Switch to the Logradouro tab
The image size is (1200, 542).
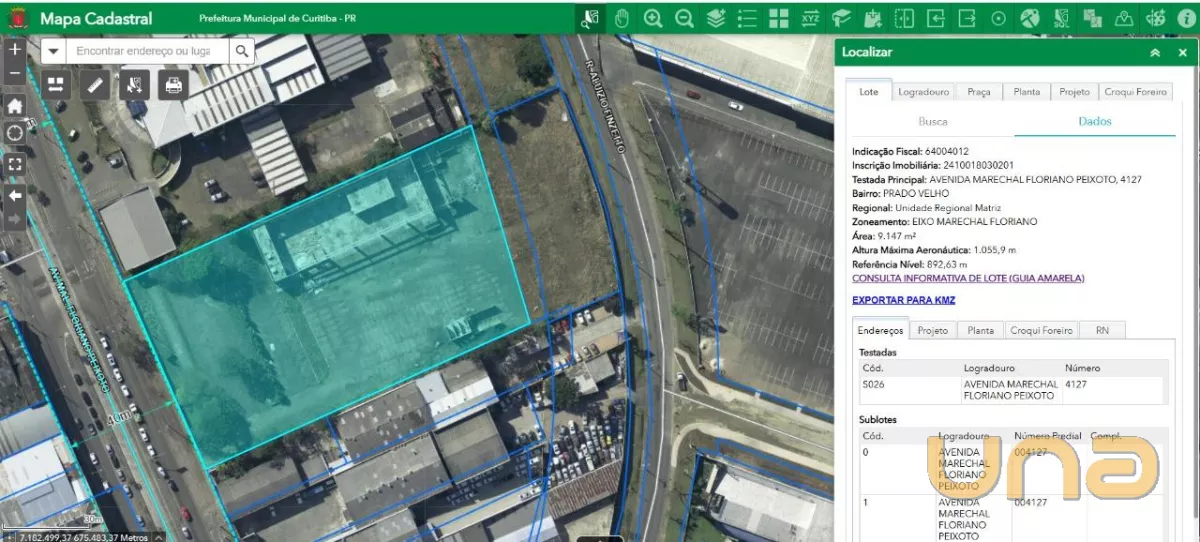coord(923,92)
